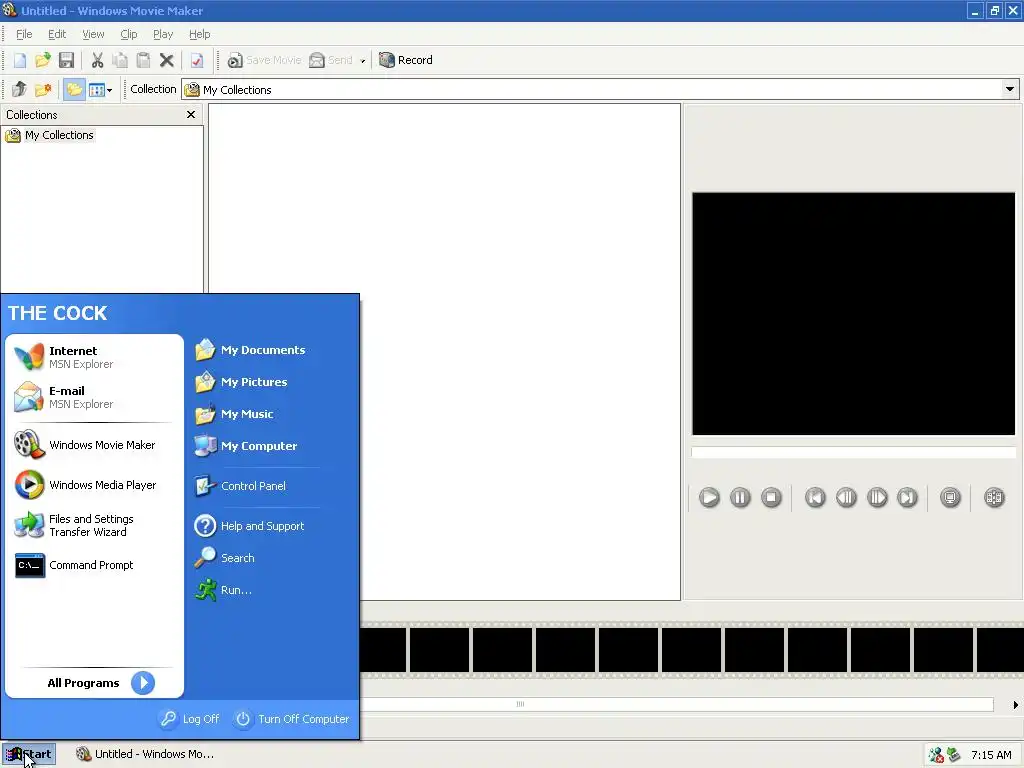Go up one level collection icon
This screenshot has height=768, width=1024.
coord(19,89)
